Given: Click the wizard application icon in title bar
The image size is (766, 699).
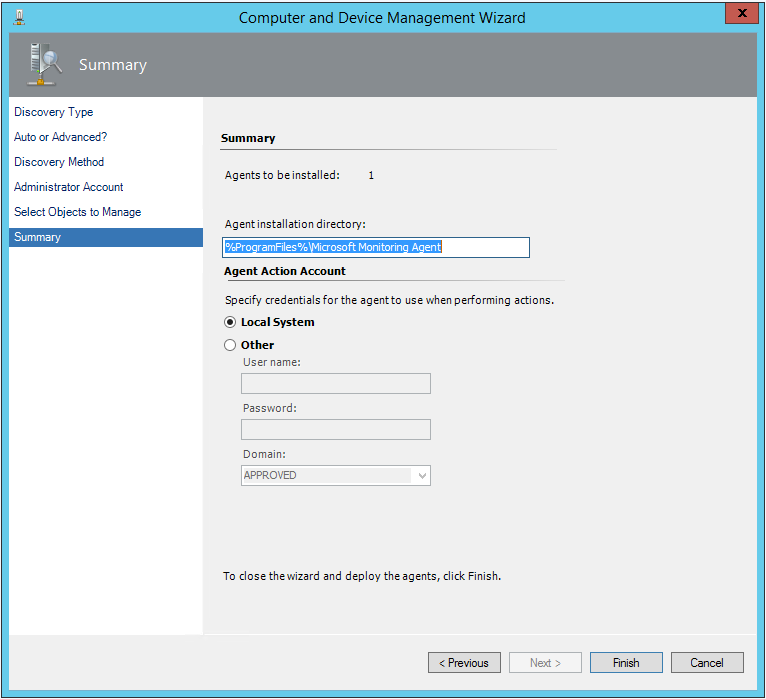Looking at the screenshot, I should pos(20,17).
